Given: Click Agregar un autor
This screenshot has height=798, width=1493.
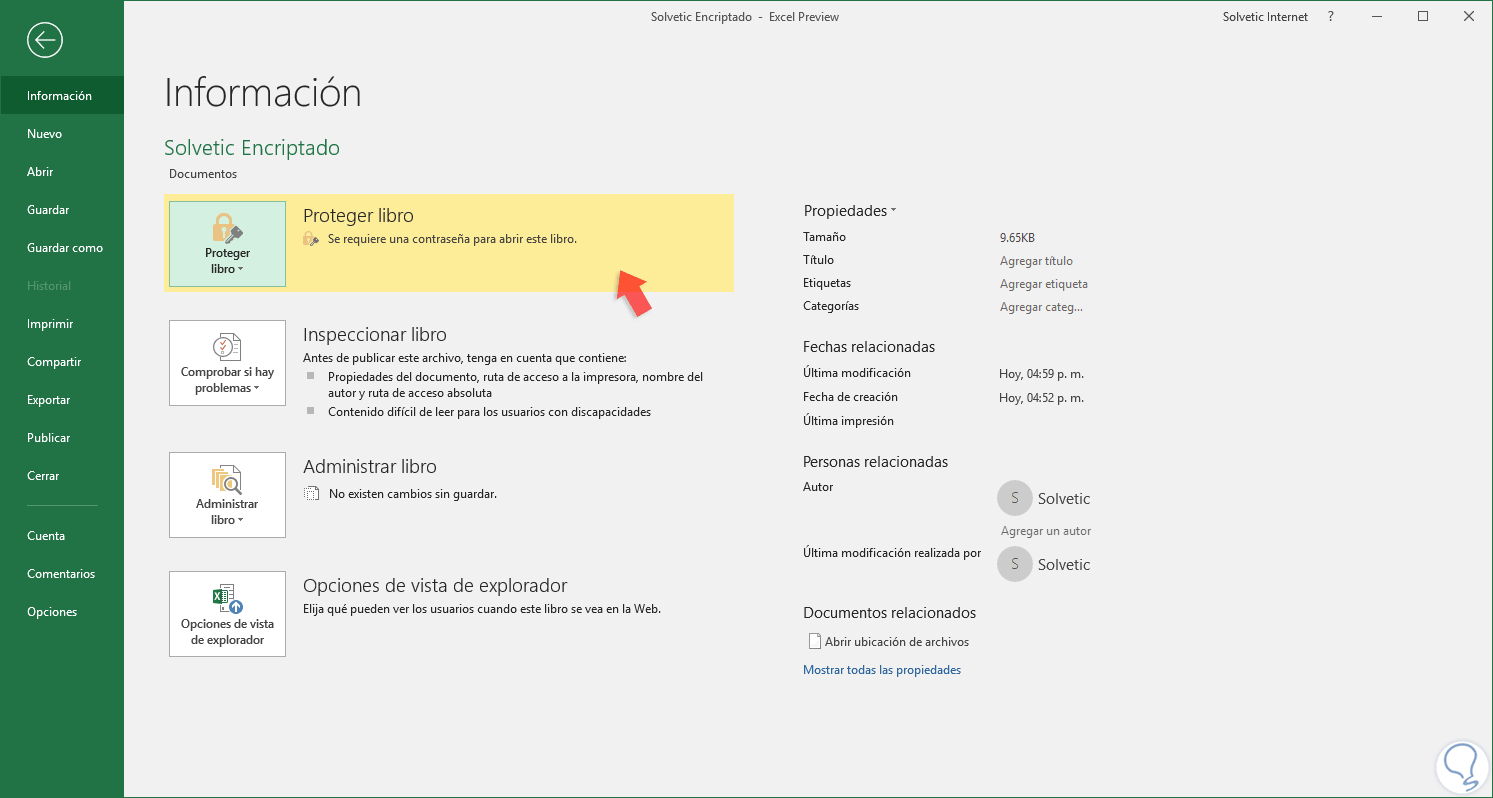Looking at the screenshot, I should [x=1046, y=531].
